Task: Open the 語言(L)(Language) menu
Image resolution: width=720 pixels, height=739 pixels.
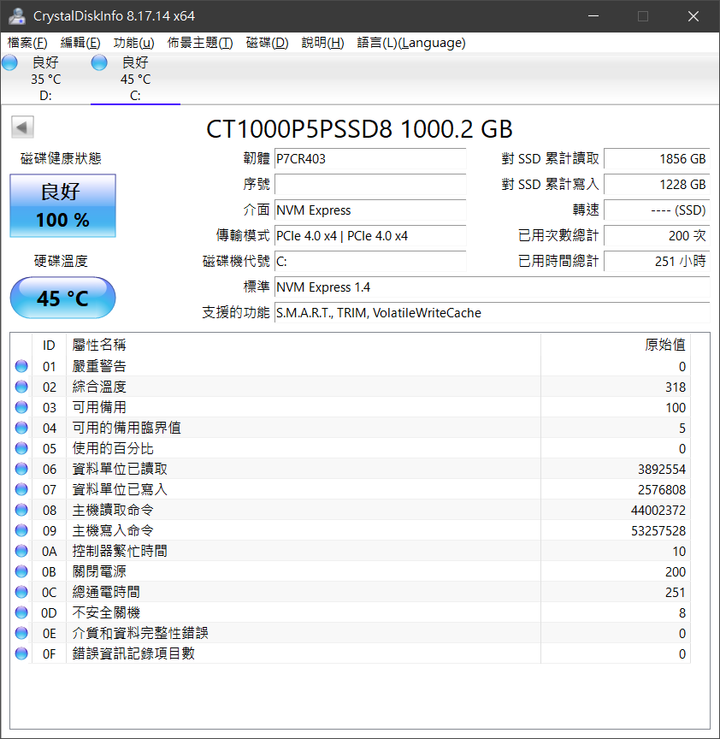Action: (x=411, y=43)
